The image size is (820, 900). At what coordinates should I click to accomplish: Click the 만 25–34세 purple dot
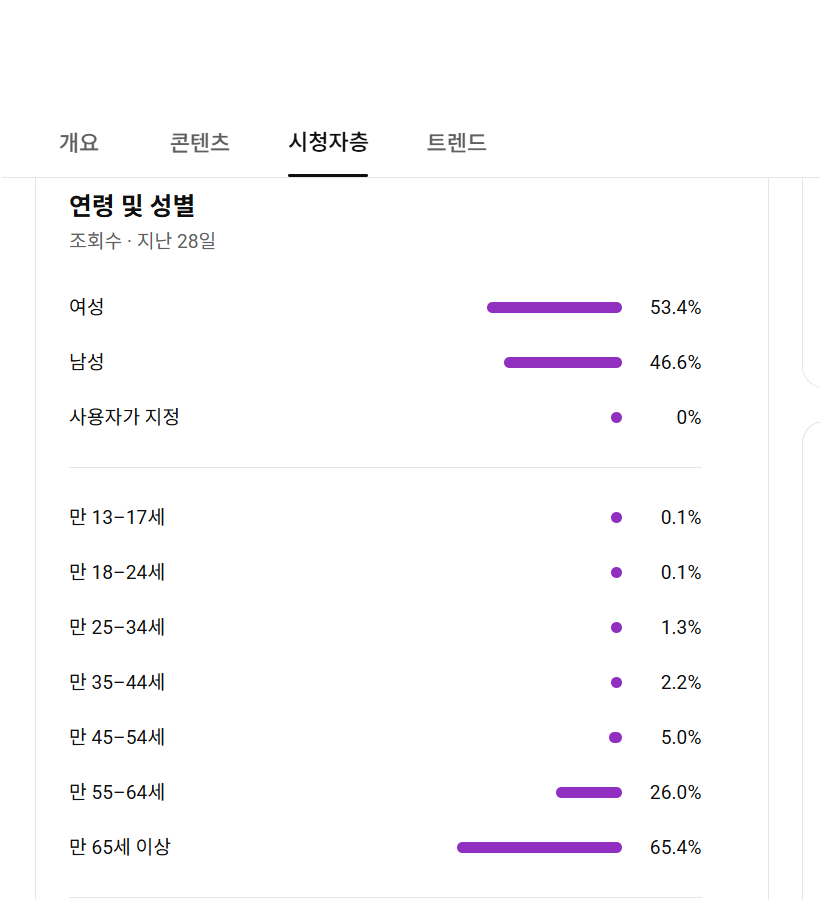[616, 627]
